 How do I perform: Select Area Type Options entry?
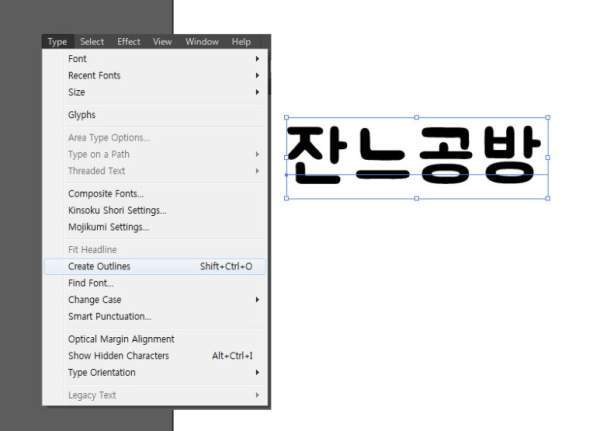155,138
